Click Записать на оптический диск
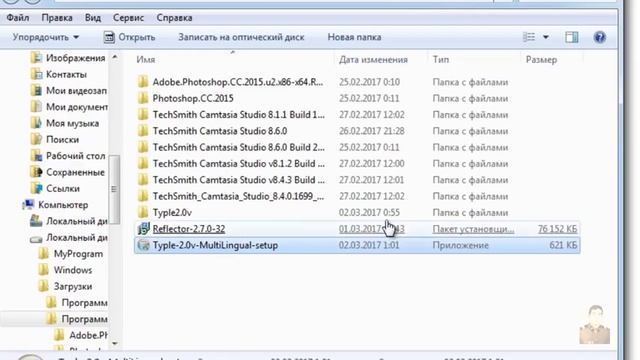This screenshot has width=640, height=360. point(241,37)
